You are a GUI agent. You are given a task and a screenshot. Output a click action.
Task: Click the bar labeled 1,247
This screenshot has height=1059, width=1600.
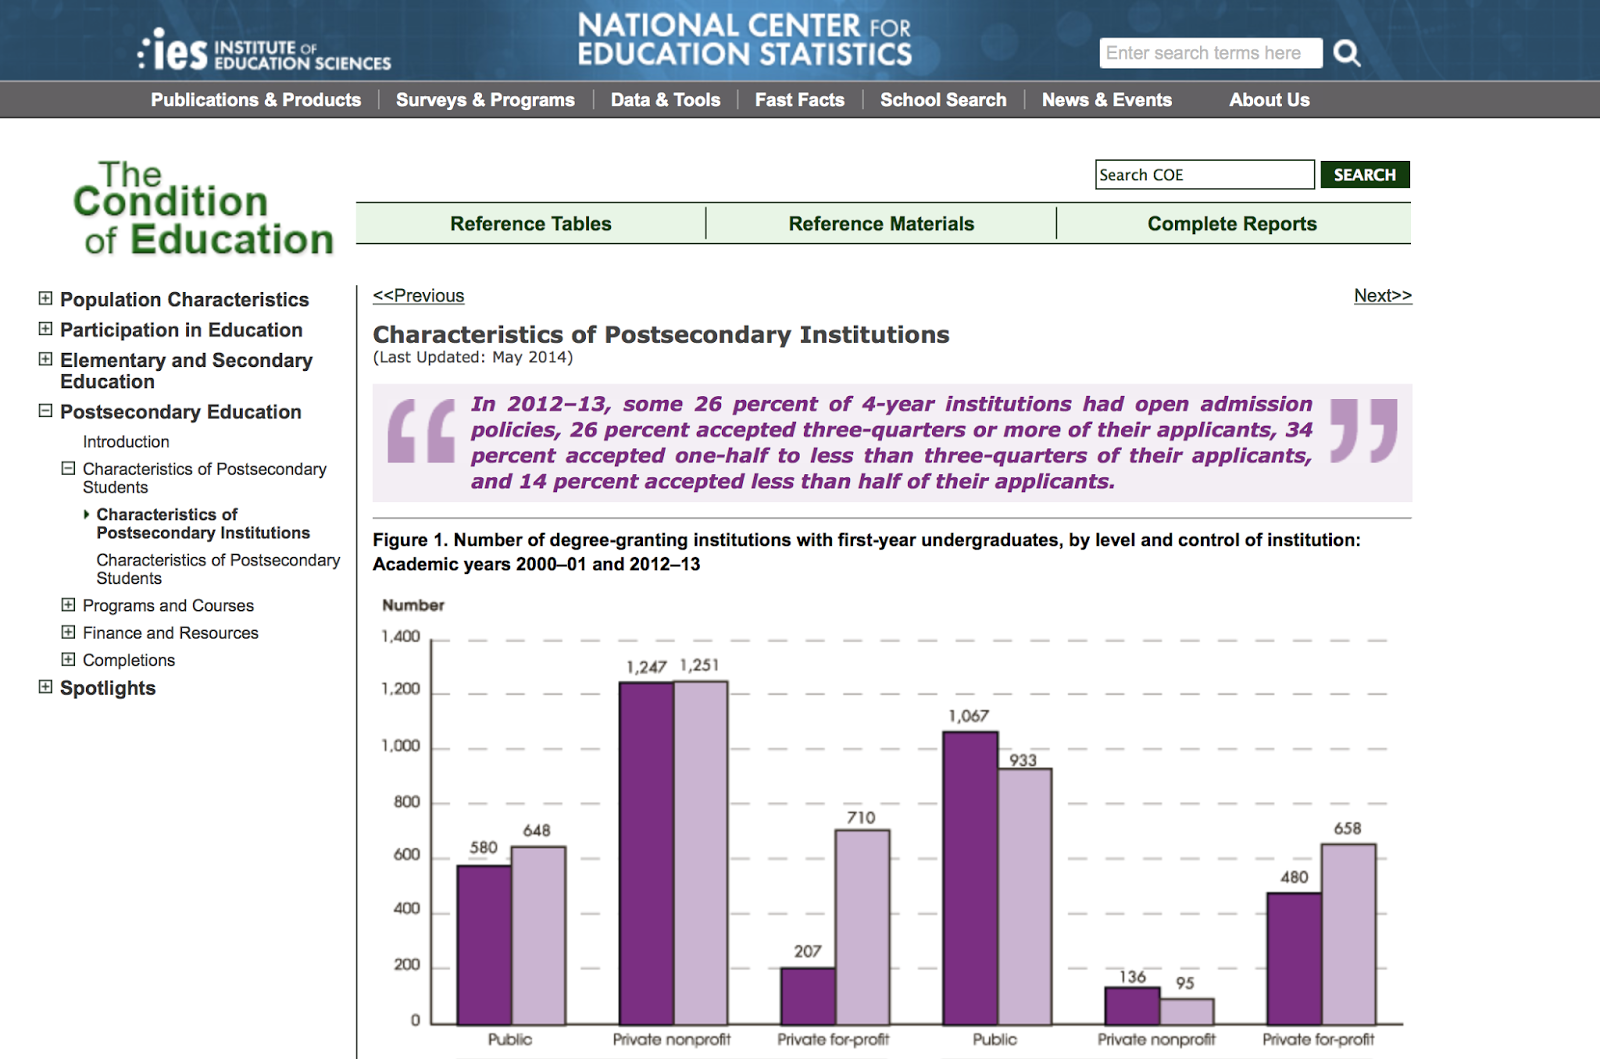[646, 853]
